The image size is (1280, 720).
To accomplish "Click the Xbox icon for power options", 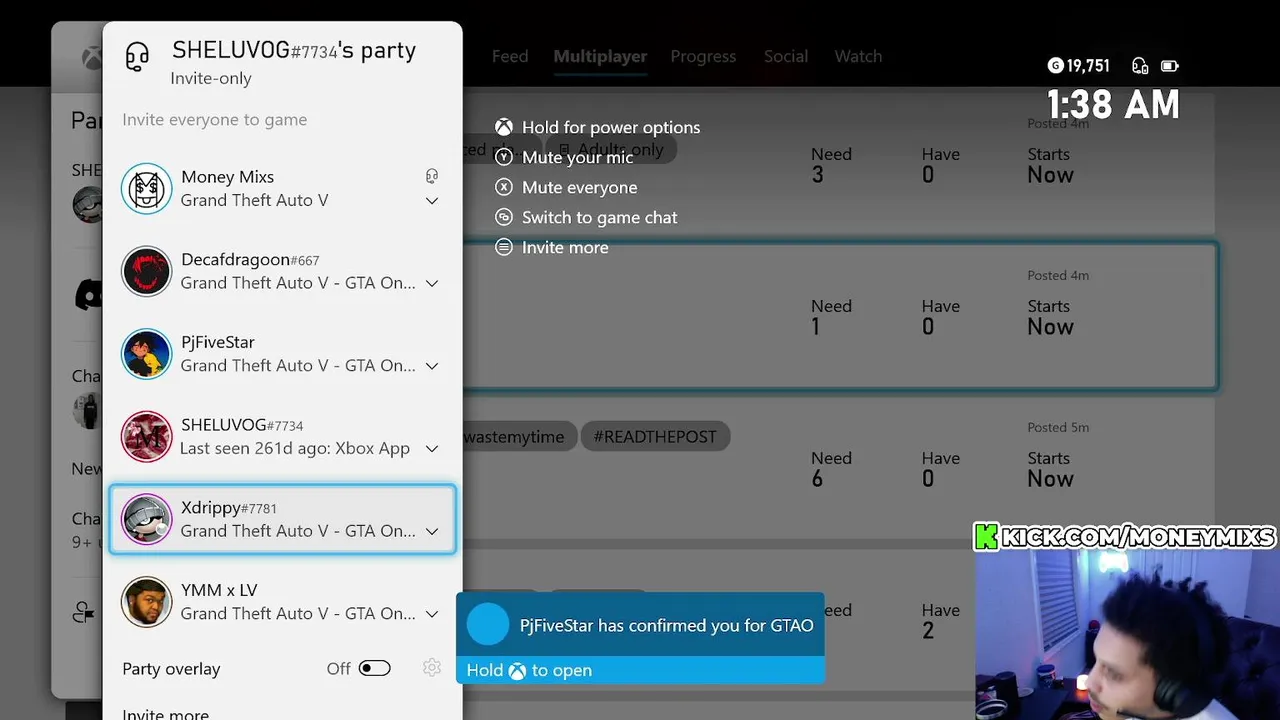I will [504, 127].
